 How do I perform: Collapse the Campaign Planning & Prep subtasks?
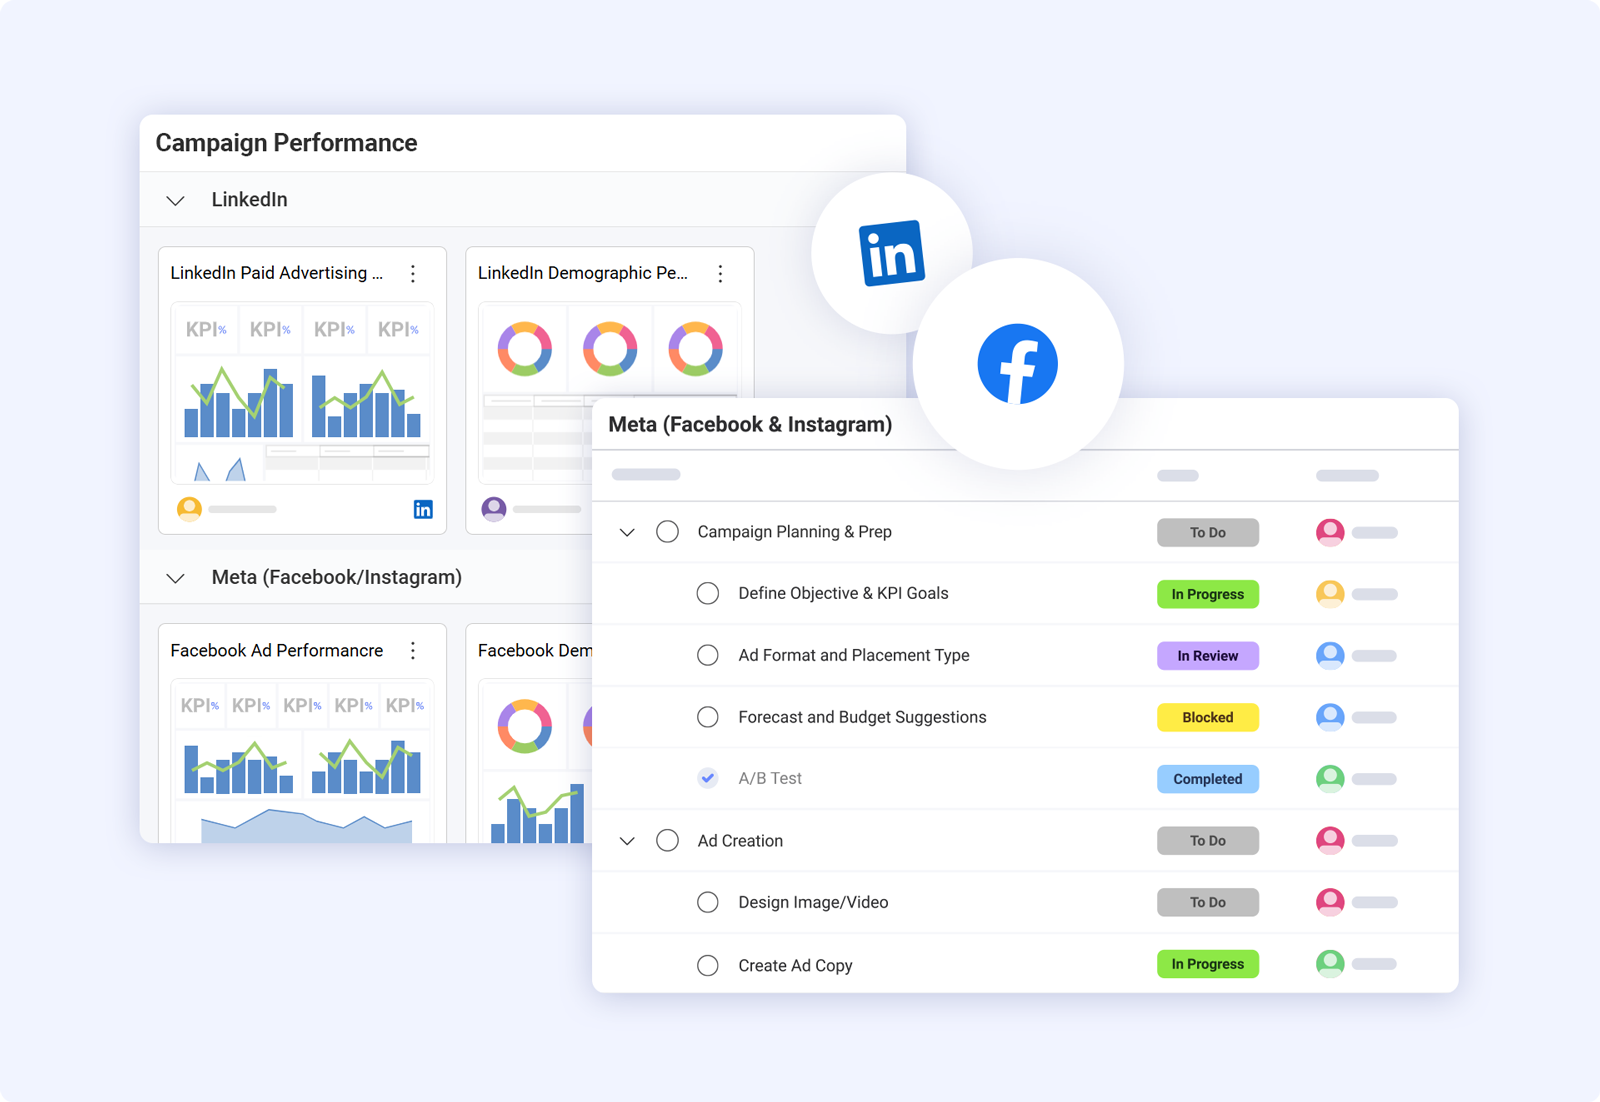point(627,533)
